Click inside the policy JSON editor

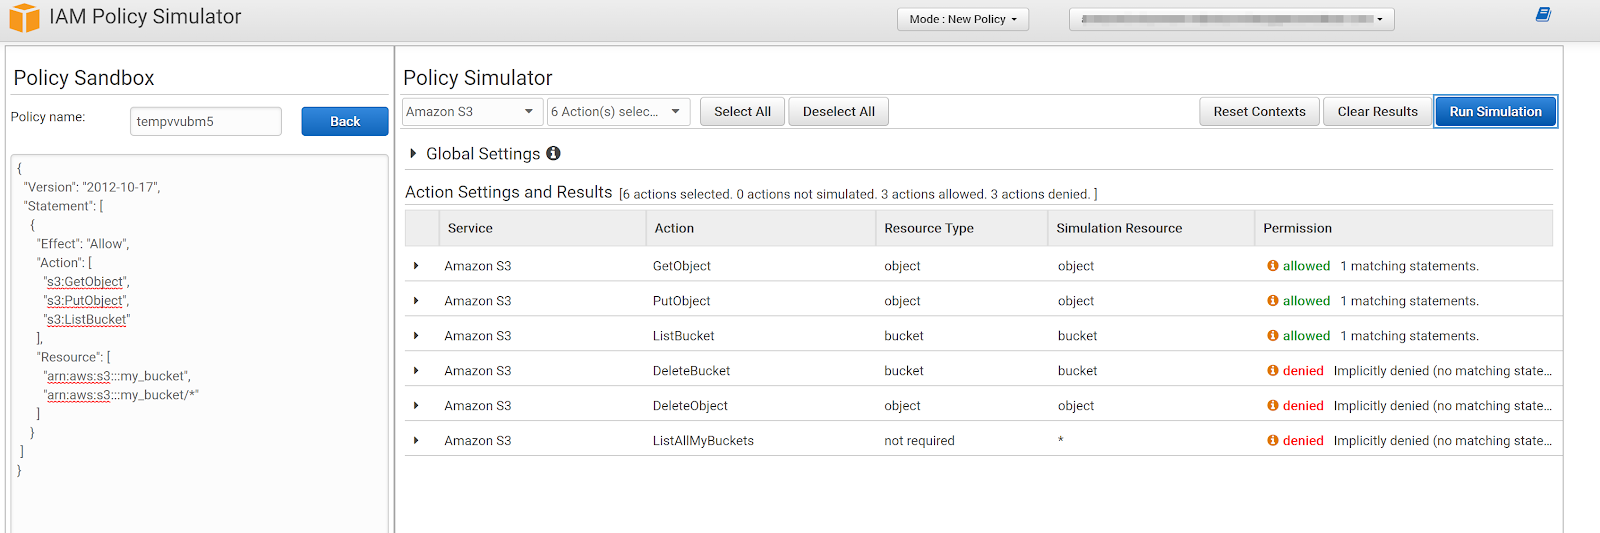pos(199,344)
